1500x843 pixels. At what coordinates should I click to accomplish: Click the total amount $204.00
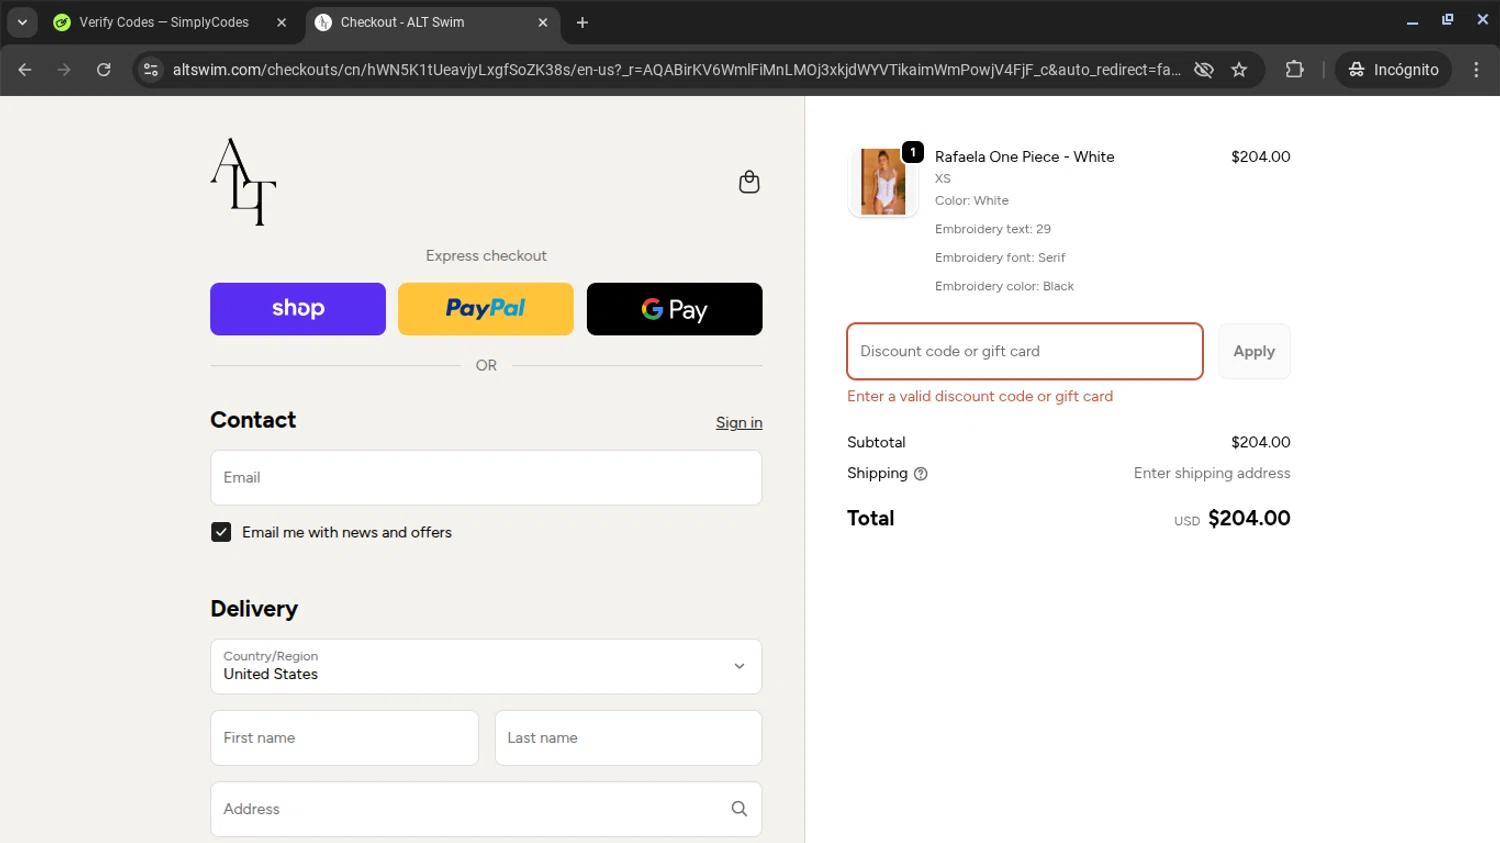(x=1249, y=518)
